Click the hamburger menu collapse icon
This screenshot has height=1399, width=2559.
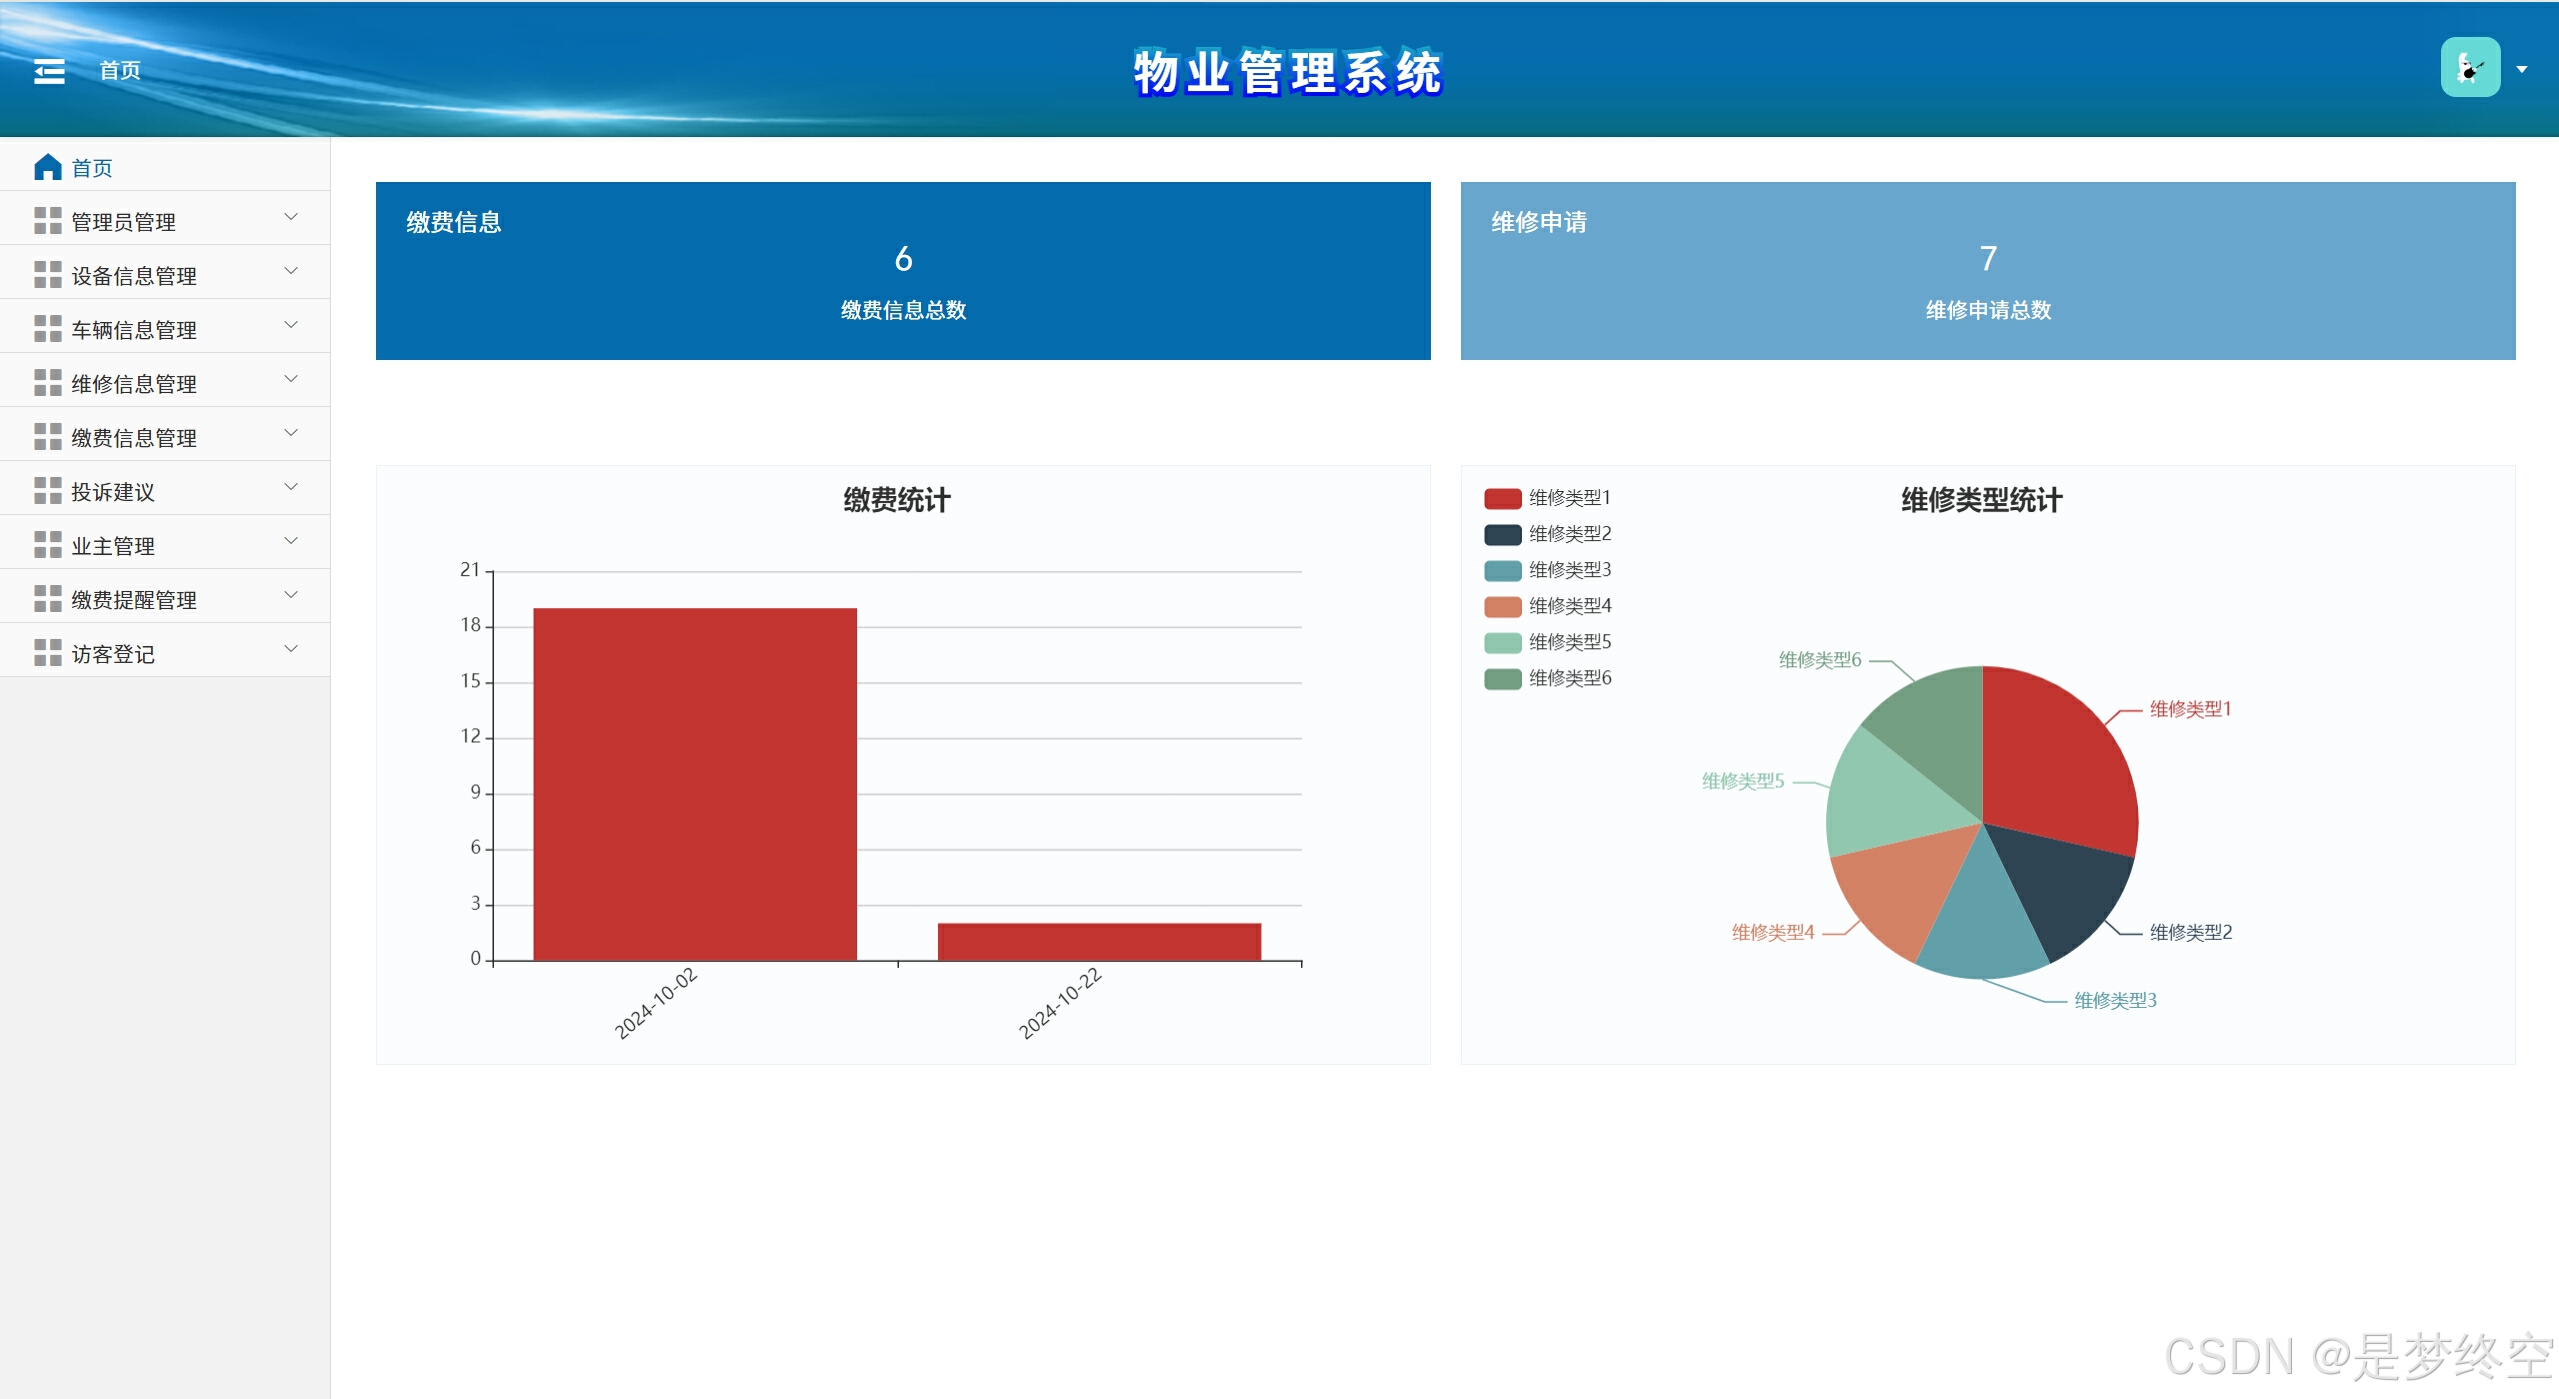[x=49, y=71]
